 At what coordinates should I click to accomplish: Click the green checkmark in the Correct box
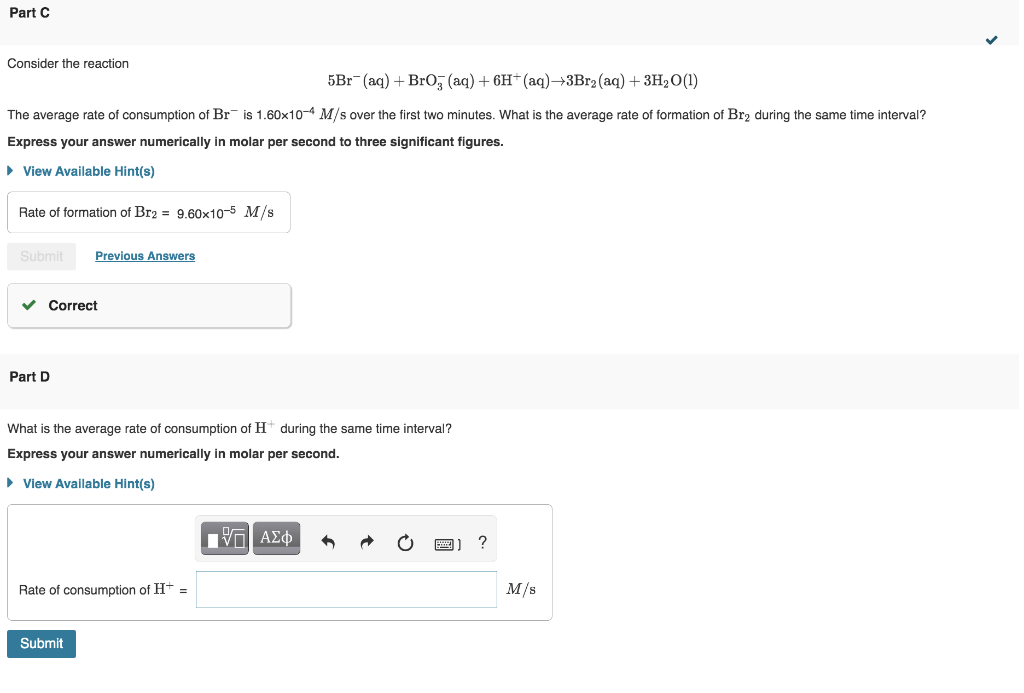29,305
